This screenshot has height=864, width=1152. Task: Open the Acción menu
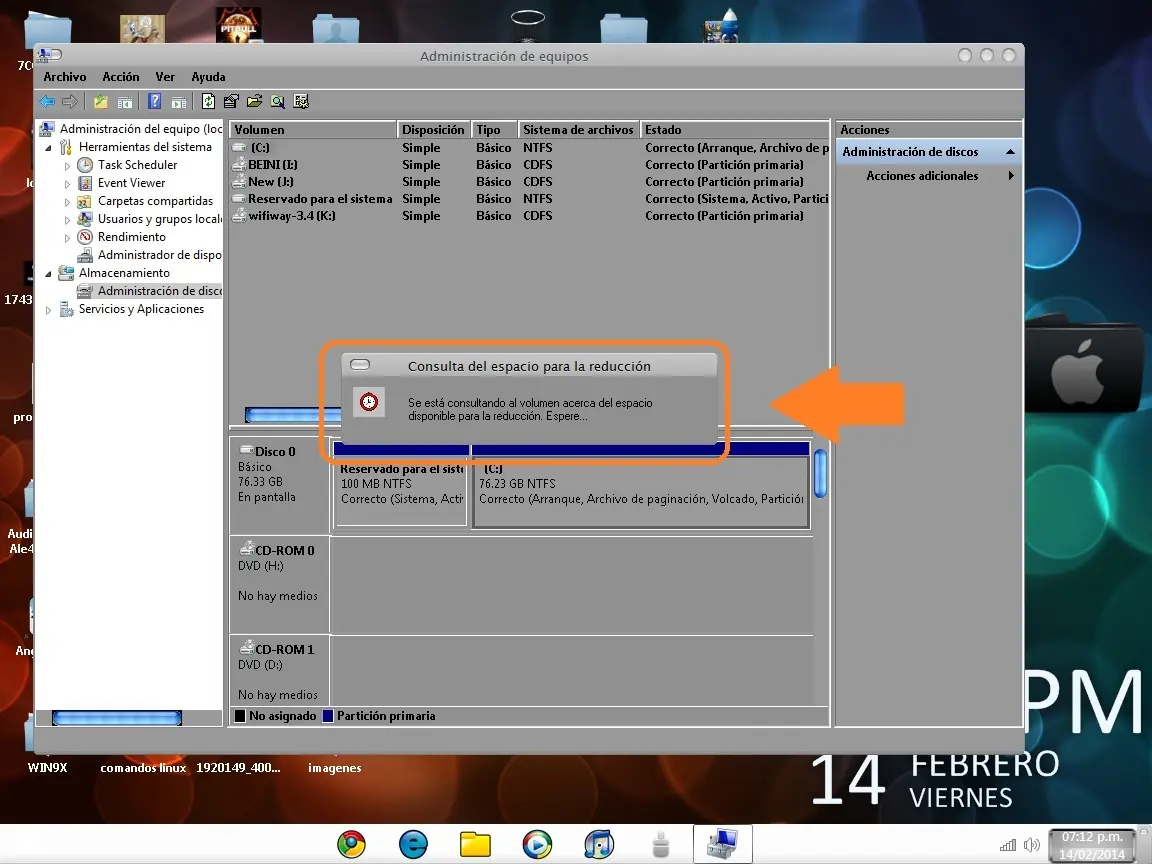click(x=120, y=76)
